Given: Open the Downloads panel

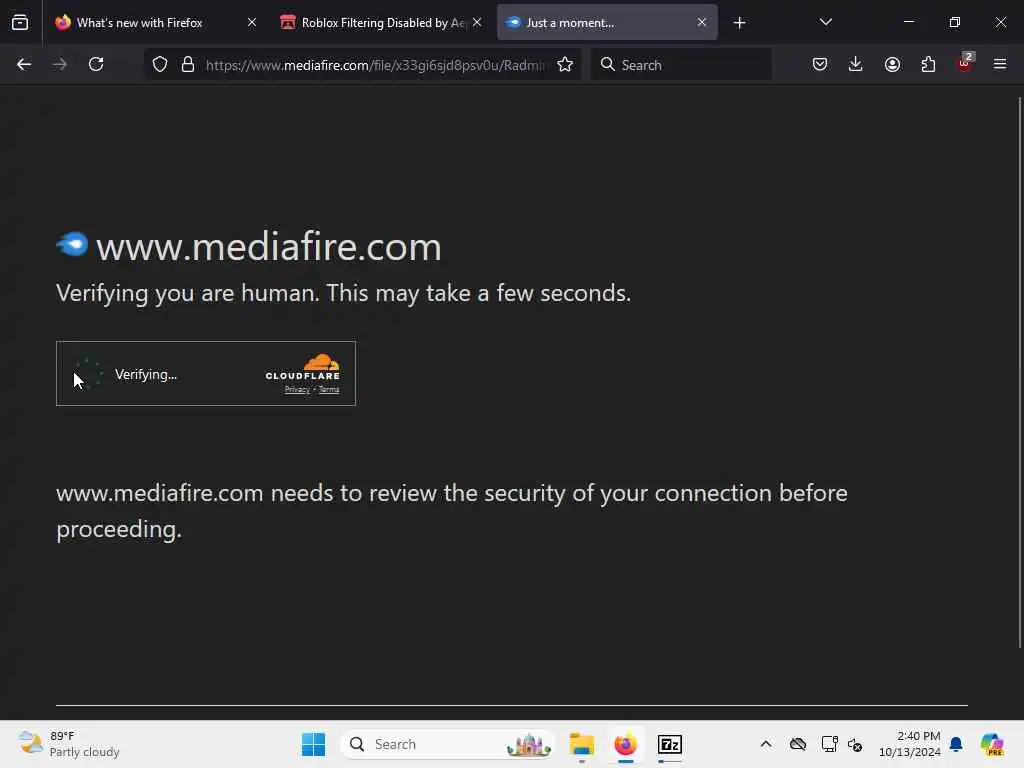Looking at the screenshot, I should coord(856,64).
